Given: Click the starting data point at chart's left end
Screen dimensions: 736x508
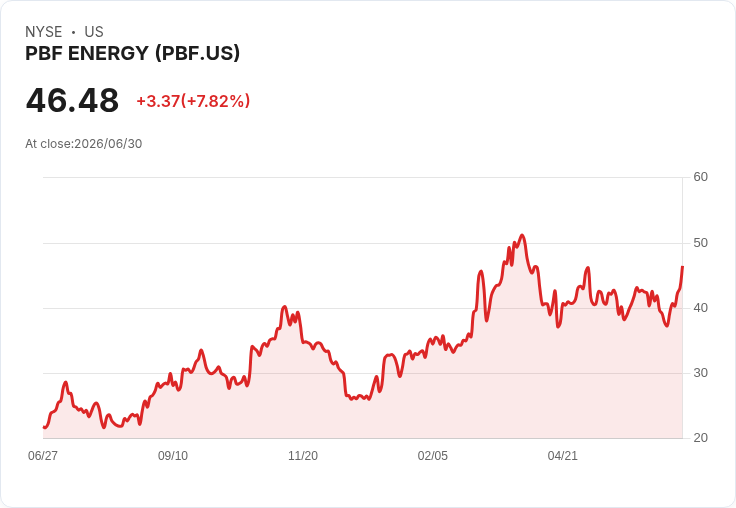Looking at the screenshot, I should tap(44, 427).
